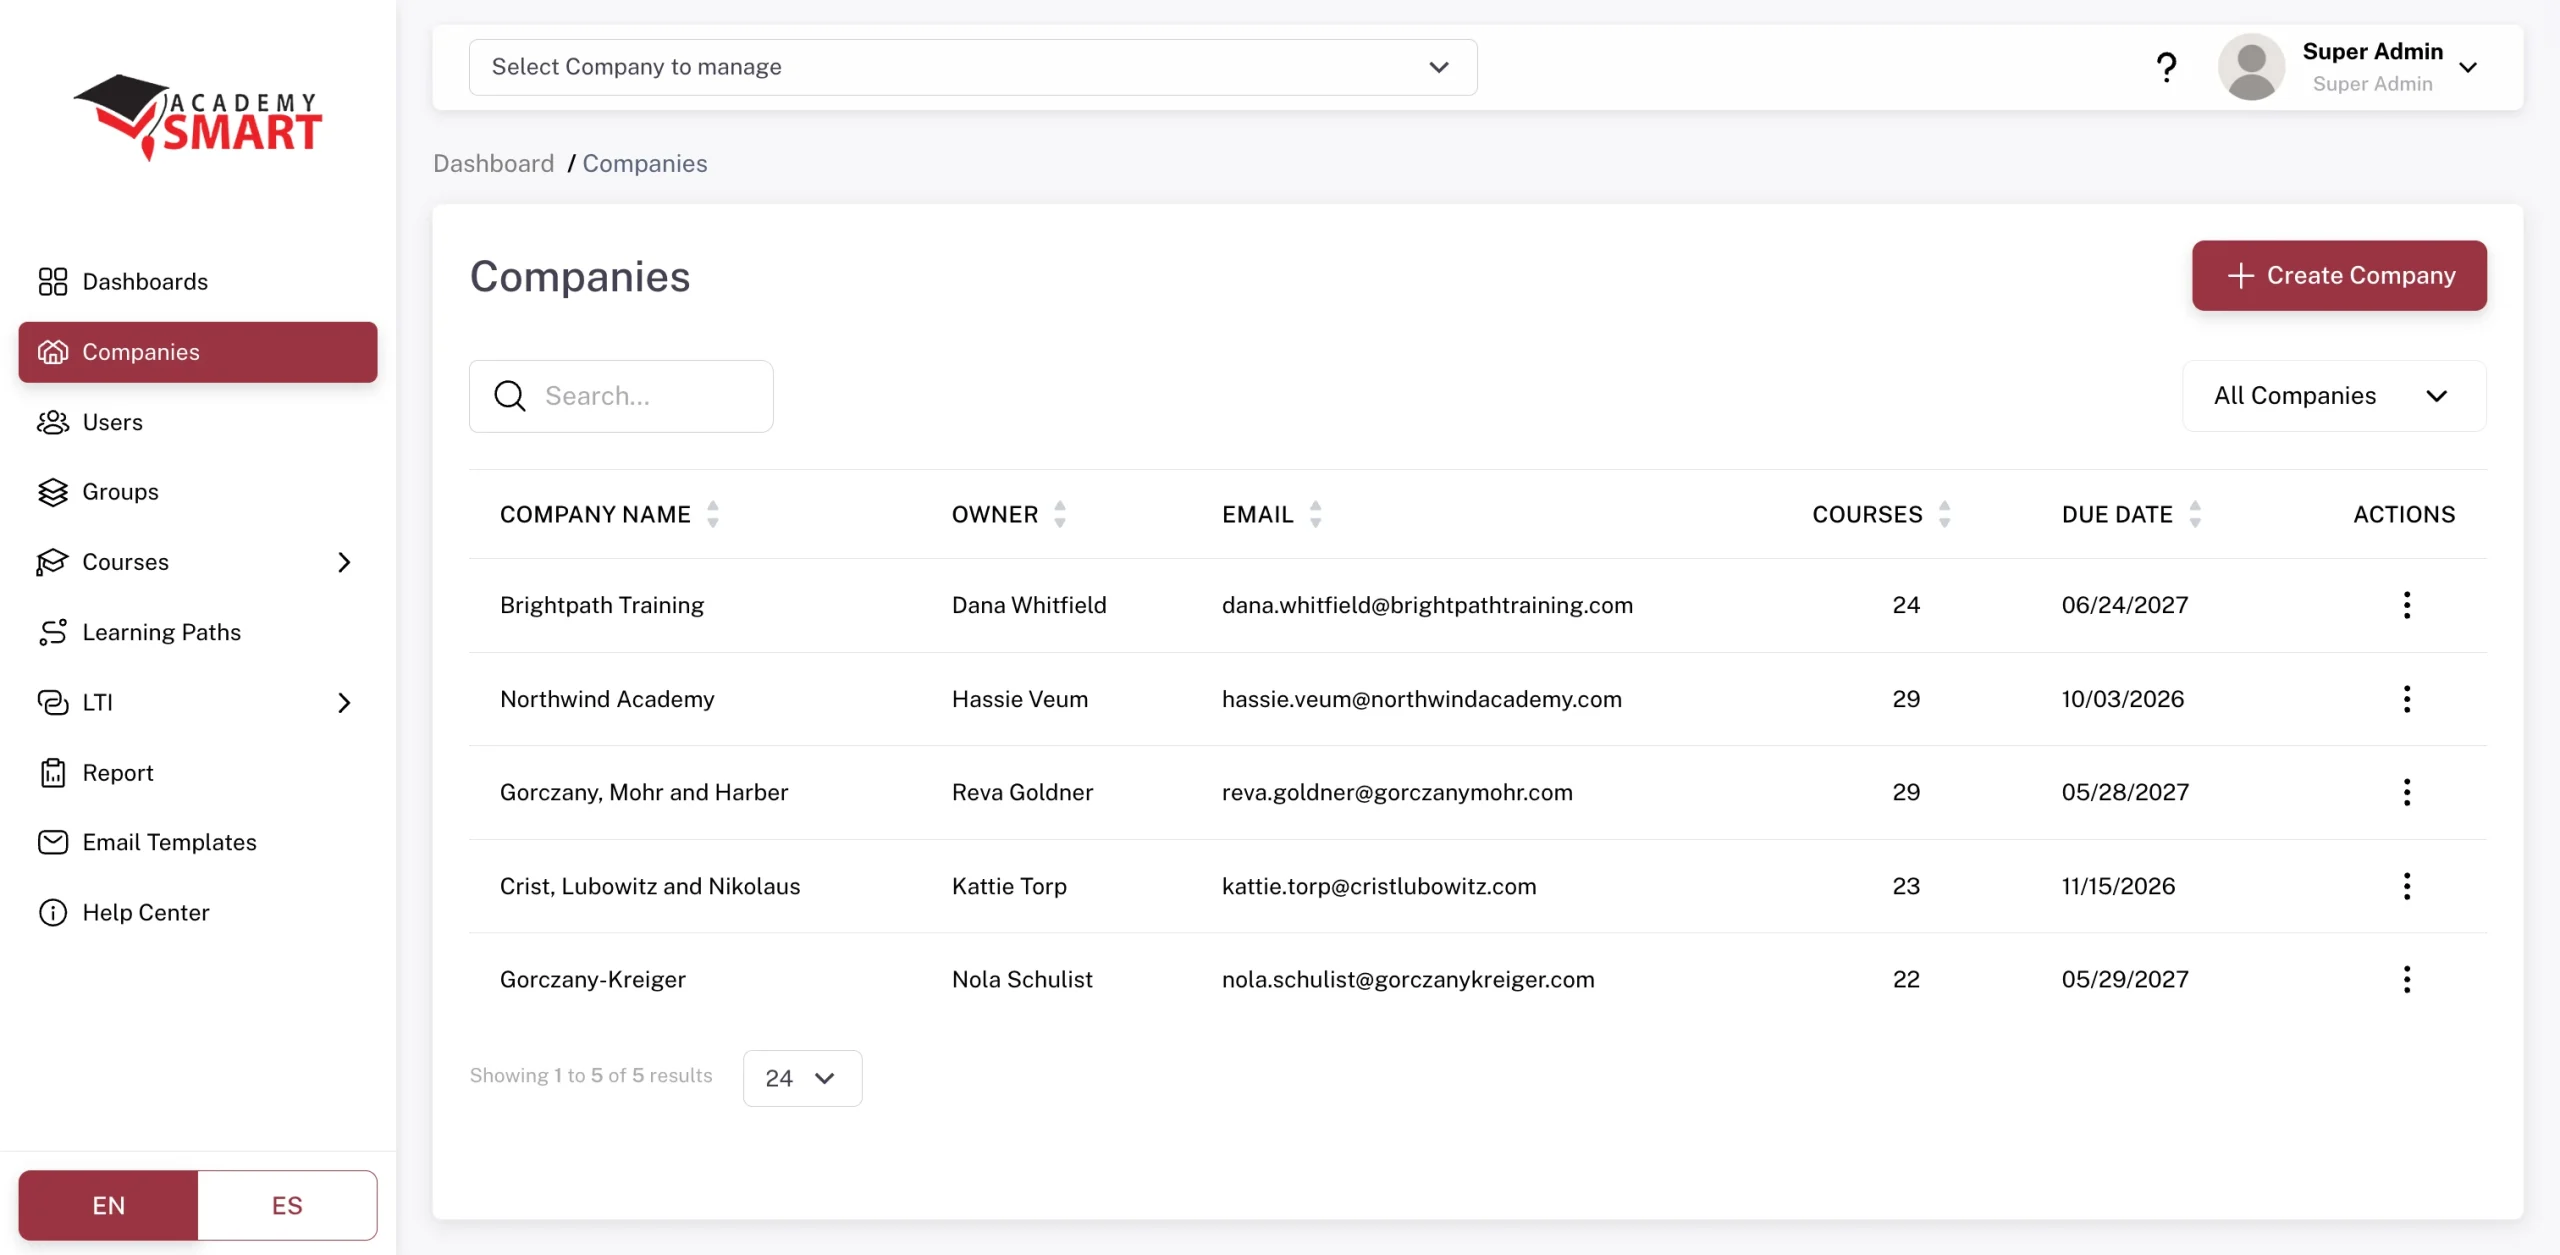Expand the LTI submenu chevron
Screen dimensions: 2560x1255
(344, 703)
